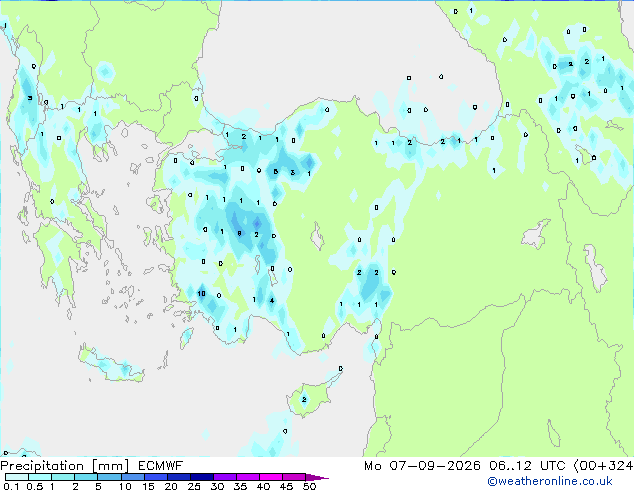The width and height of the screenshot is (634, 490).
Task: Click the legend scale label '0.5'
Action: (34, 486)
